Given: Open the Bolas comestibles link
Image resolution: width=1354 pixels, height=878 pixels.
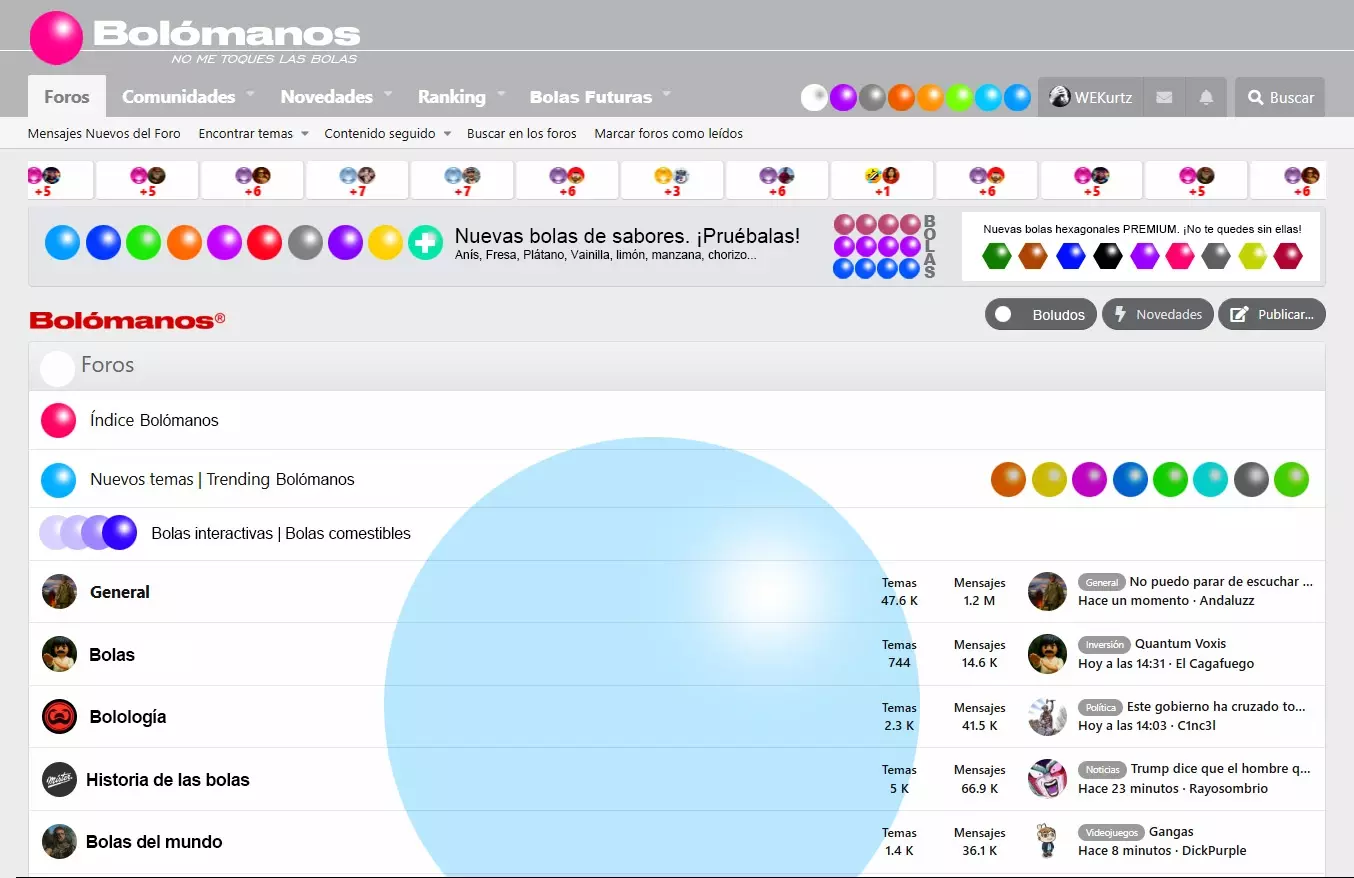Looking at the screenshot, I should point(348,533).
